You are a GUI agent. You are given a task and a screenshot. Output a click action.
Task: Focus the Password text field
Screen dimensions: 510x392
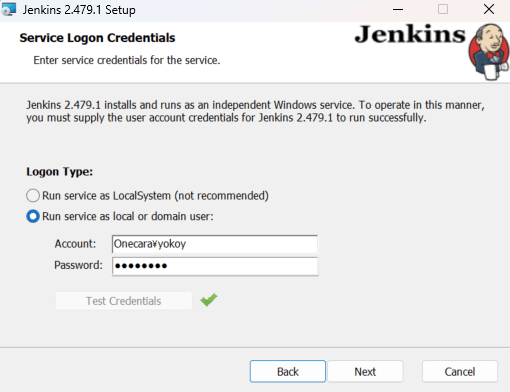pyautogui.click(x=215, y=266)
